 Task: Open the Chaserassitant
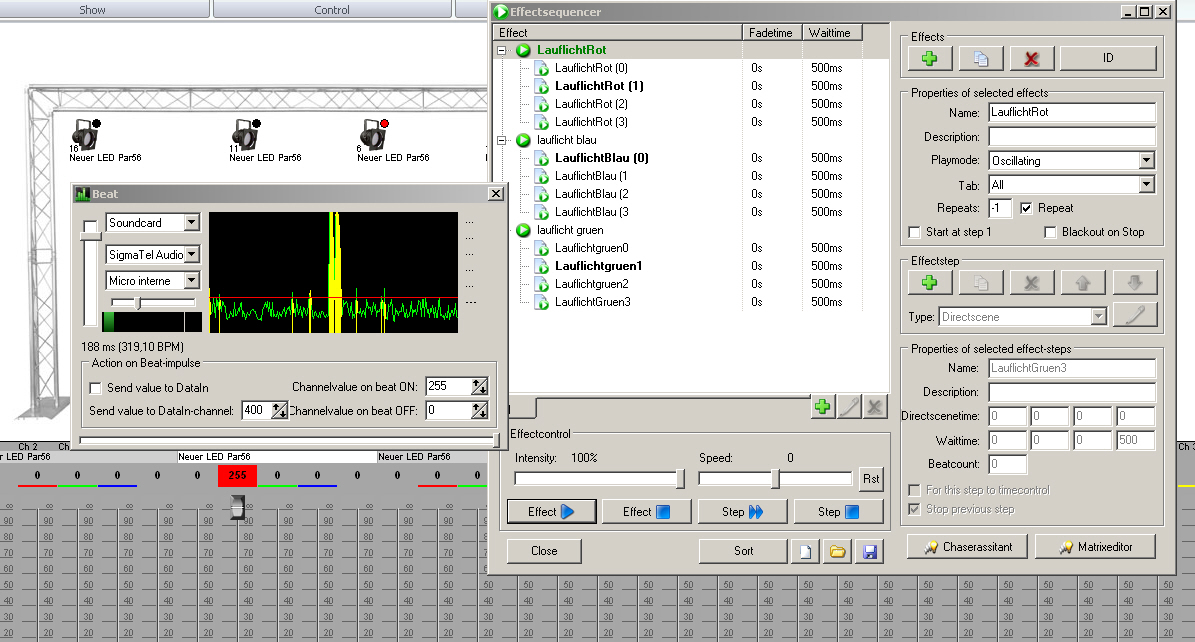(968, 547)
